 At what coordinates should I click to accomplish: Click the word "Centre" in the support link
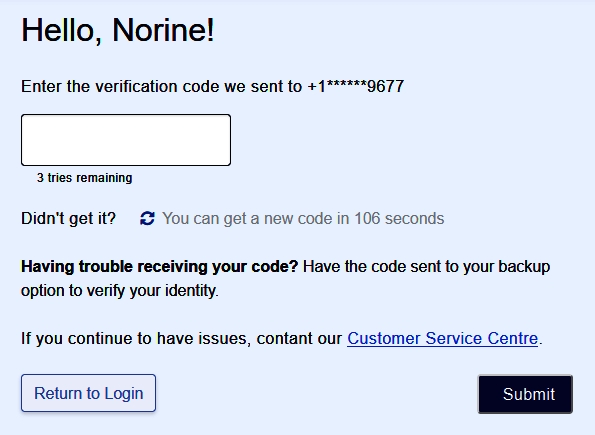coord(513,338)
